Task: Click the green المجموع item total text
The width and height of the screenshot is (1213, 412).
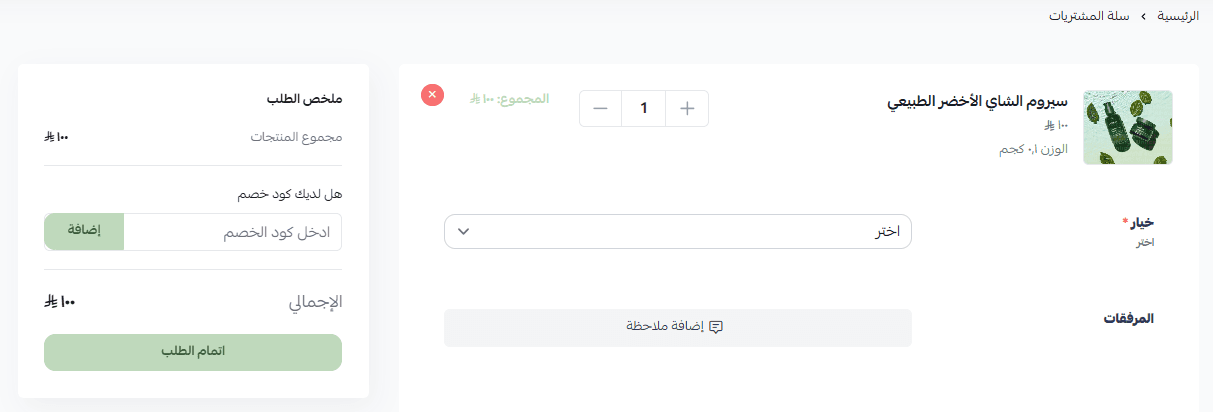Action: coord(510,99)
